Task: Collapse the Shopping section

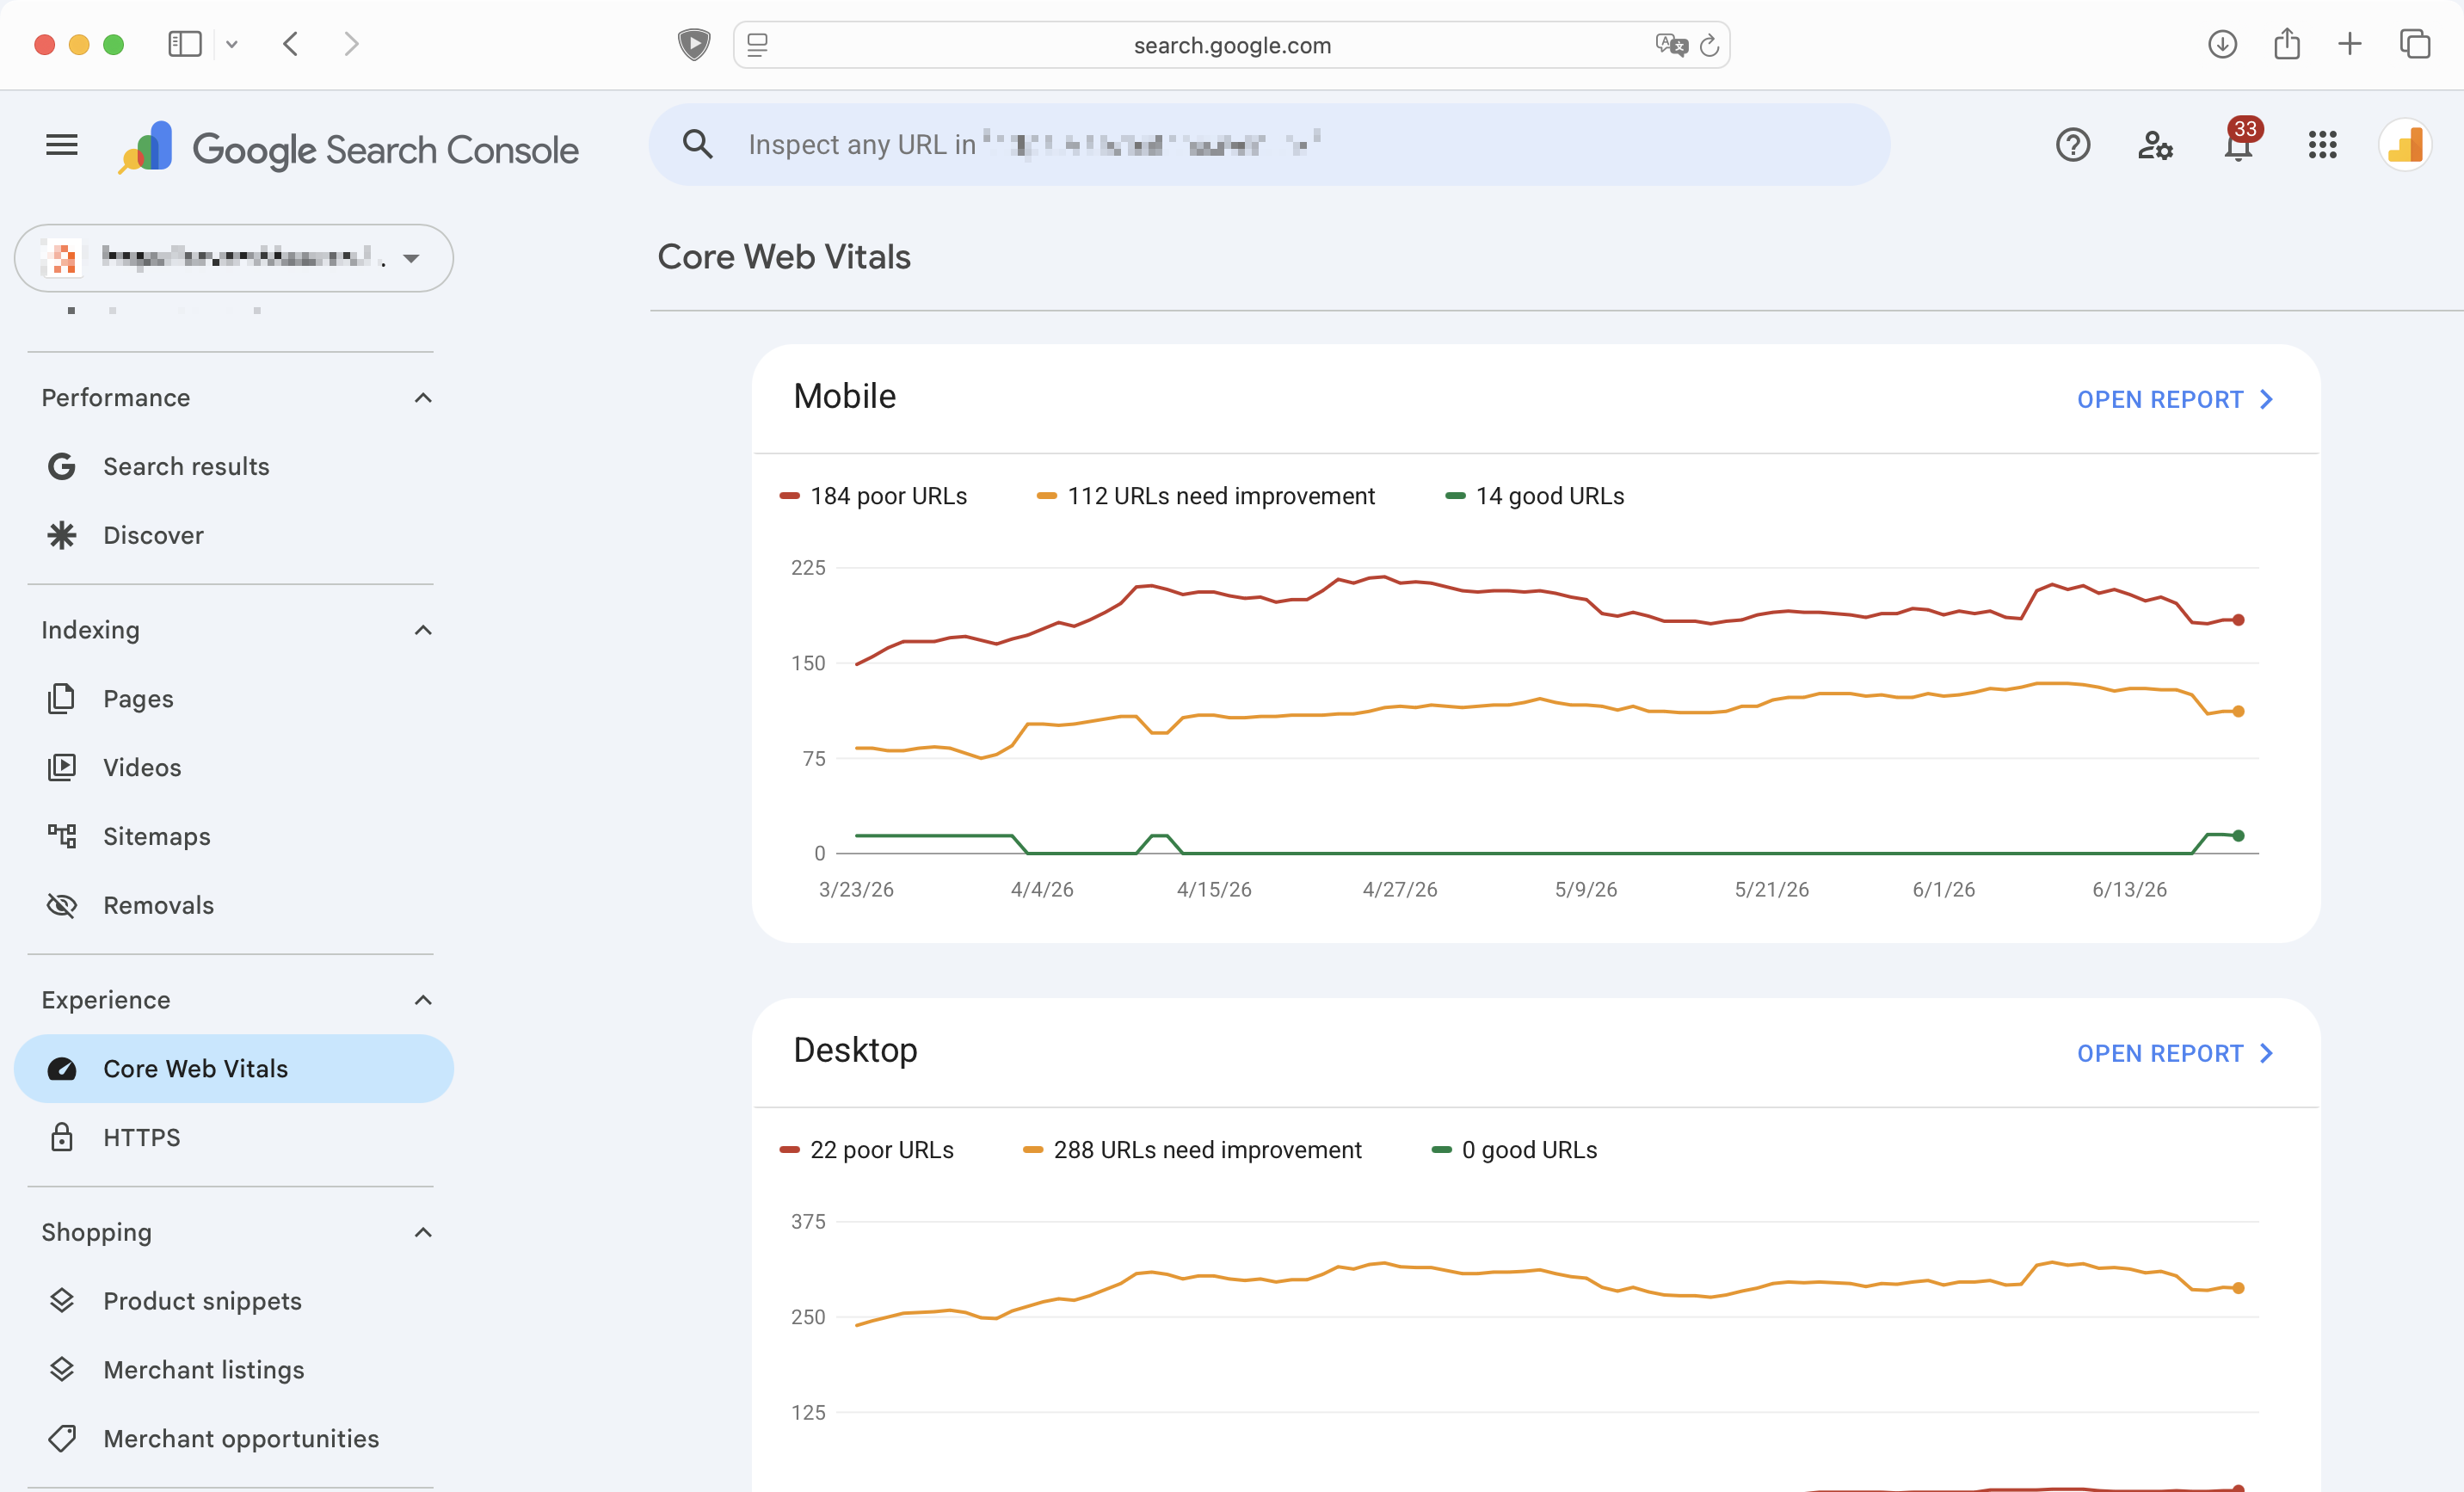Action: [x=423, y=1232]
